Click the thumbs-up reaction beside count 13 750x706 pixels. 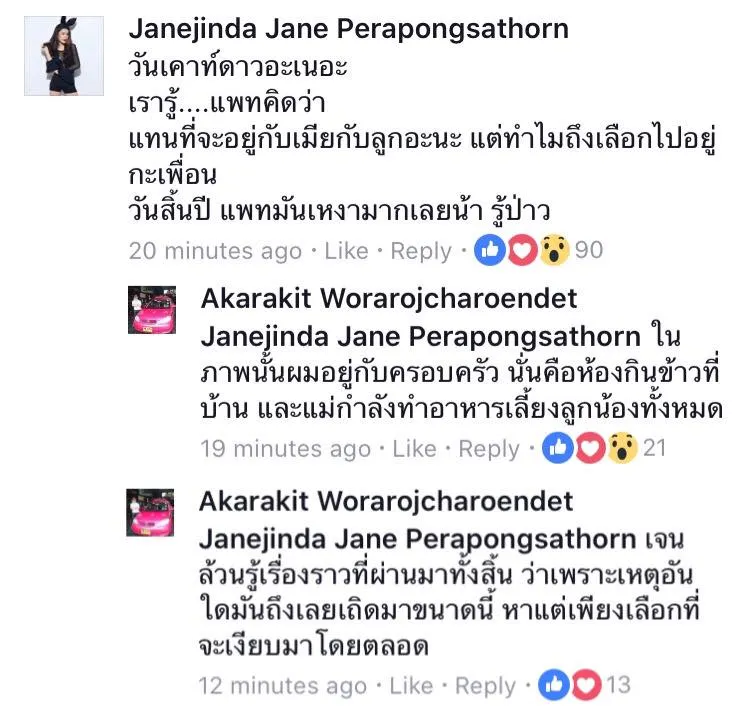coord(554,685)
